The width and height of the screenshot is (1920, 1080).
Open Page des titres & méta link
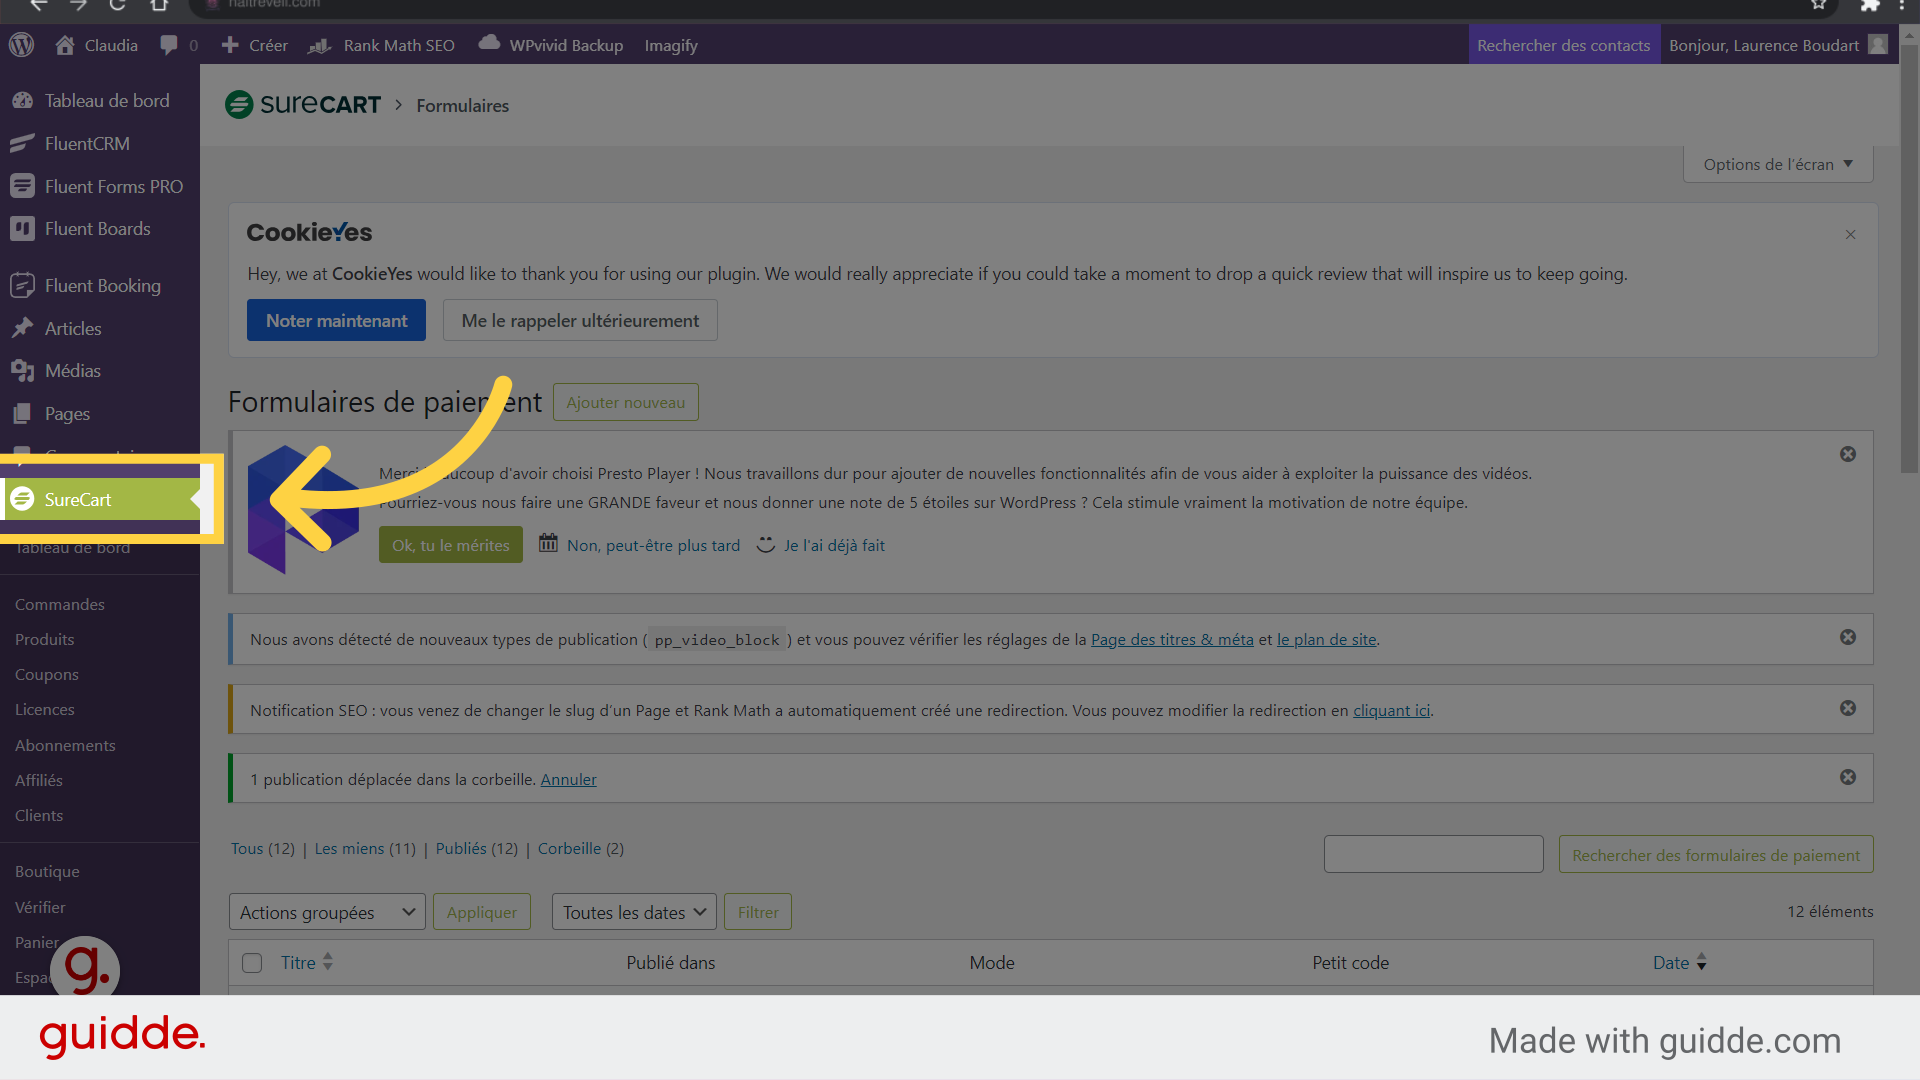[1172, 639]
